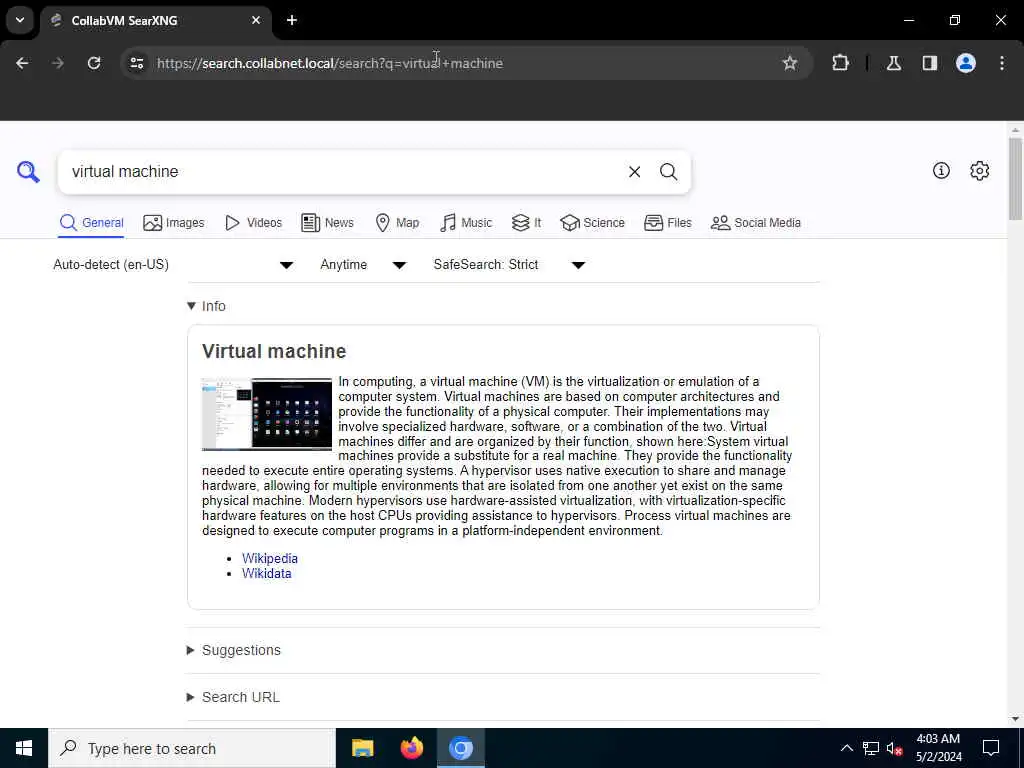Go forward with the browser arrow
Viewport: 1024px width, 768px height.
pos(58,63)
